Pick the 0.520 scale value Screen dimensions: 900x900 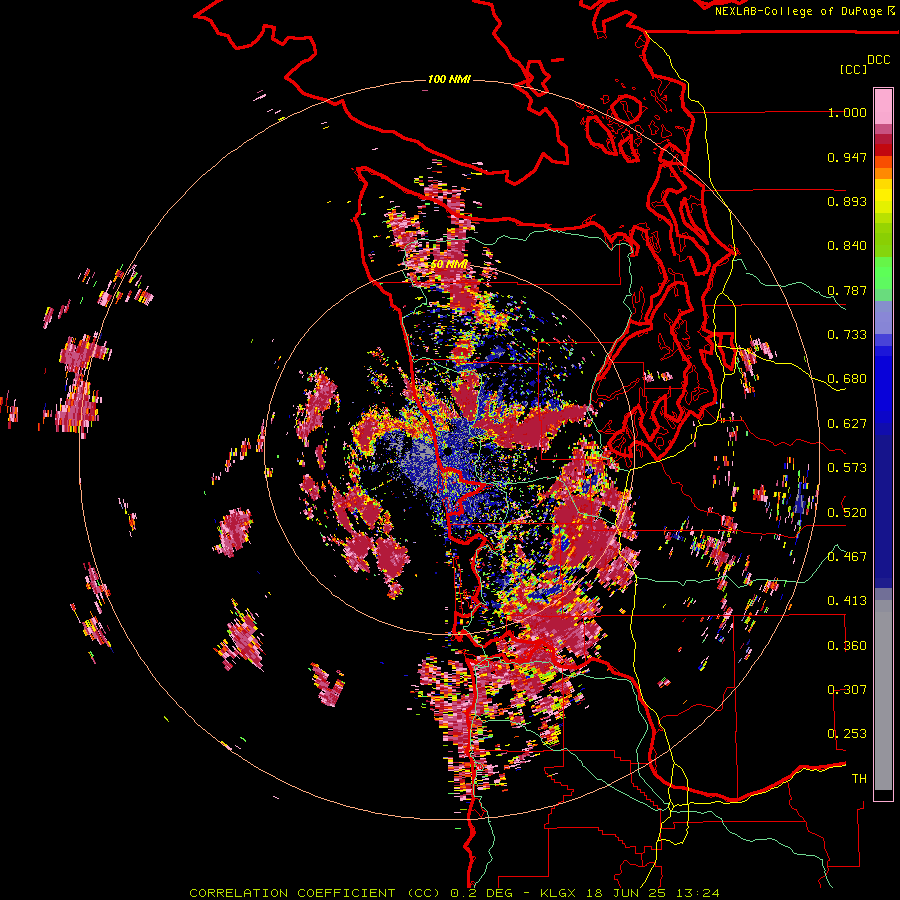[x=847, y=513]
